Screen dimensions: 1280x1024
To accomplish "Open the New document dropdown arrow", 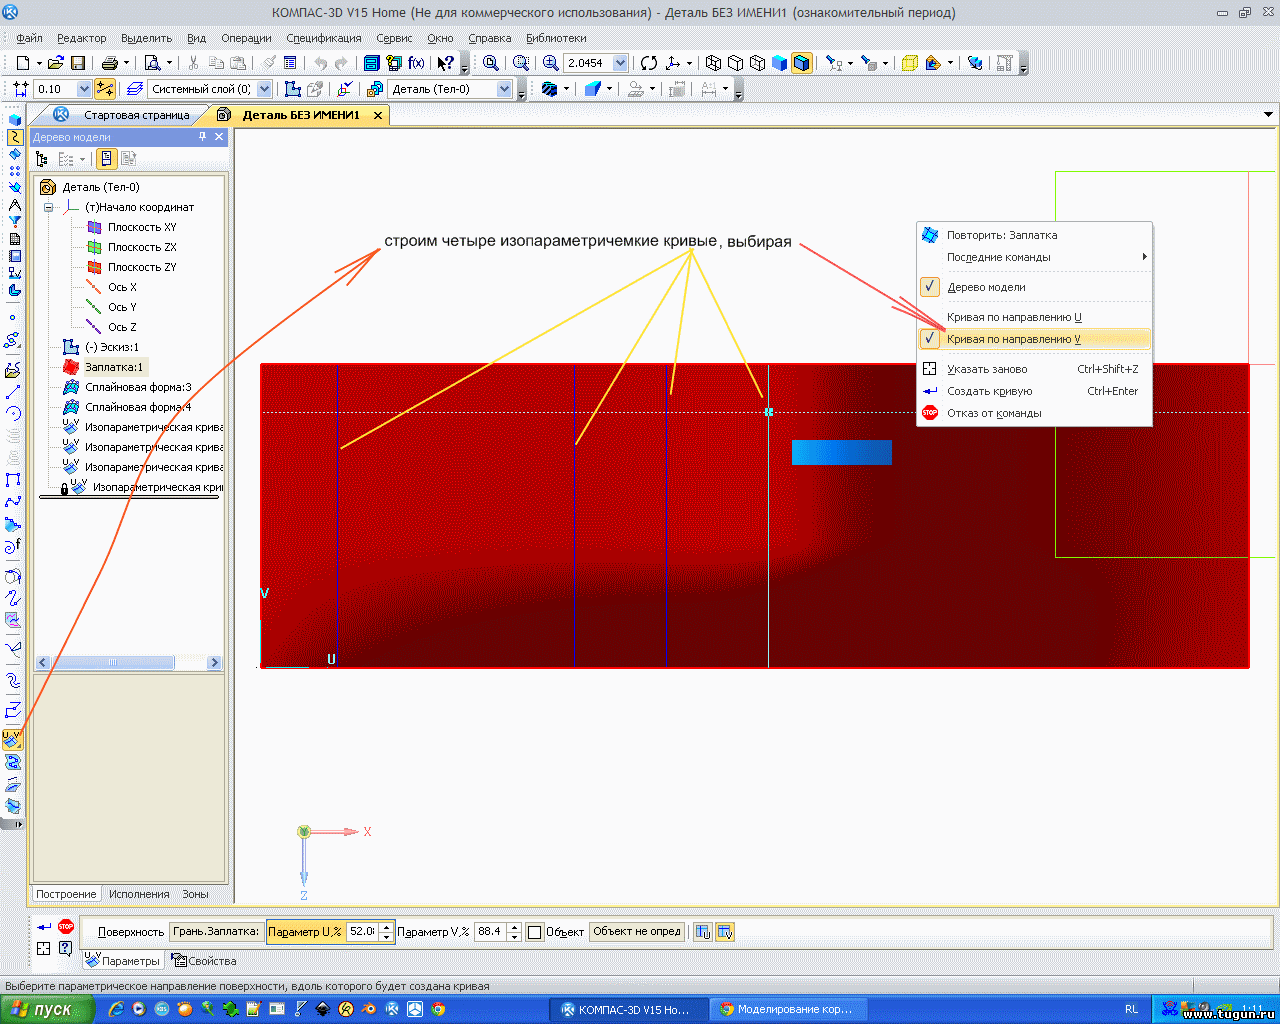I will pyautogui.click(x=38, y=63).
